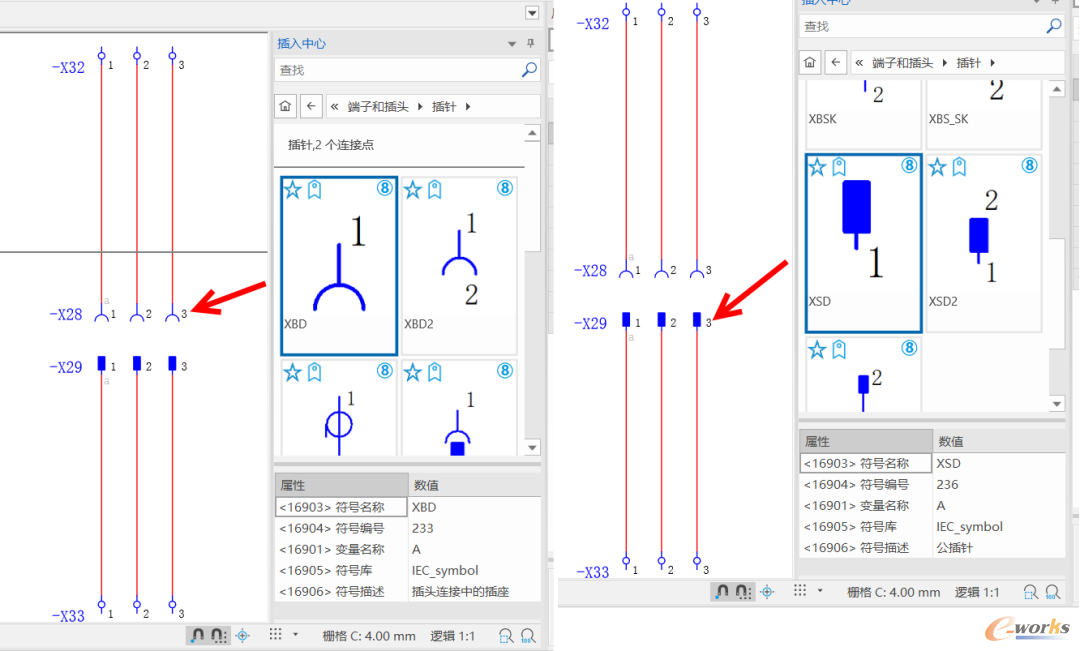Click the search magnifier in right Insert Center
Screen dimensions: 1080x651
pyautogui.click(x=1054, y=26)
